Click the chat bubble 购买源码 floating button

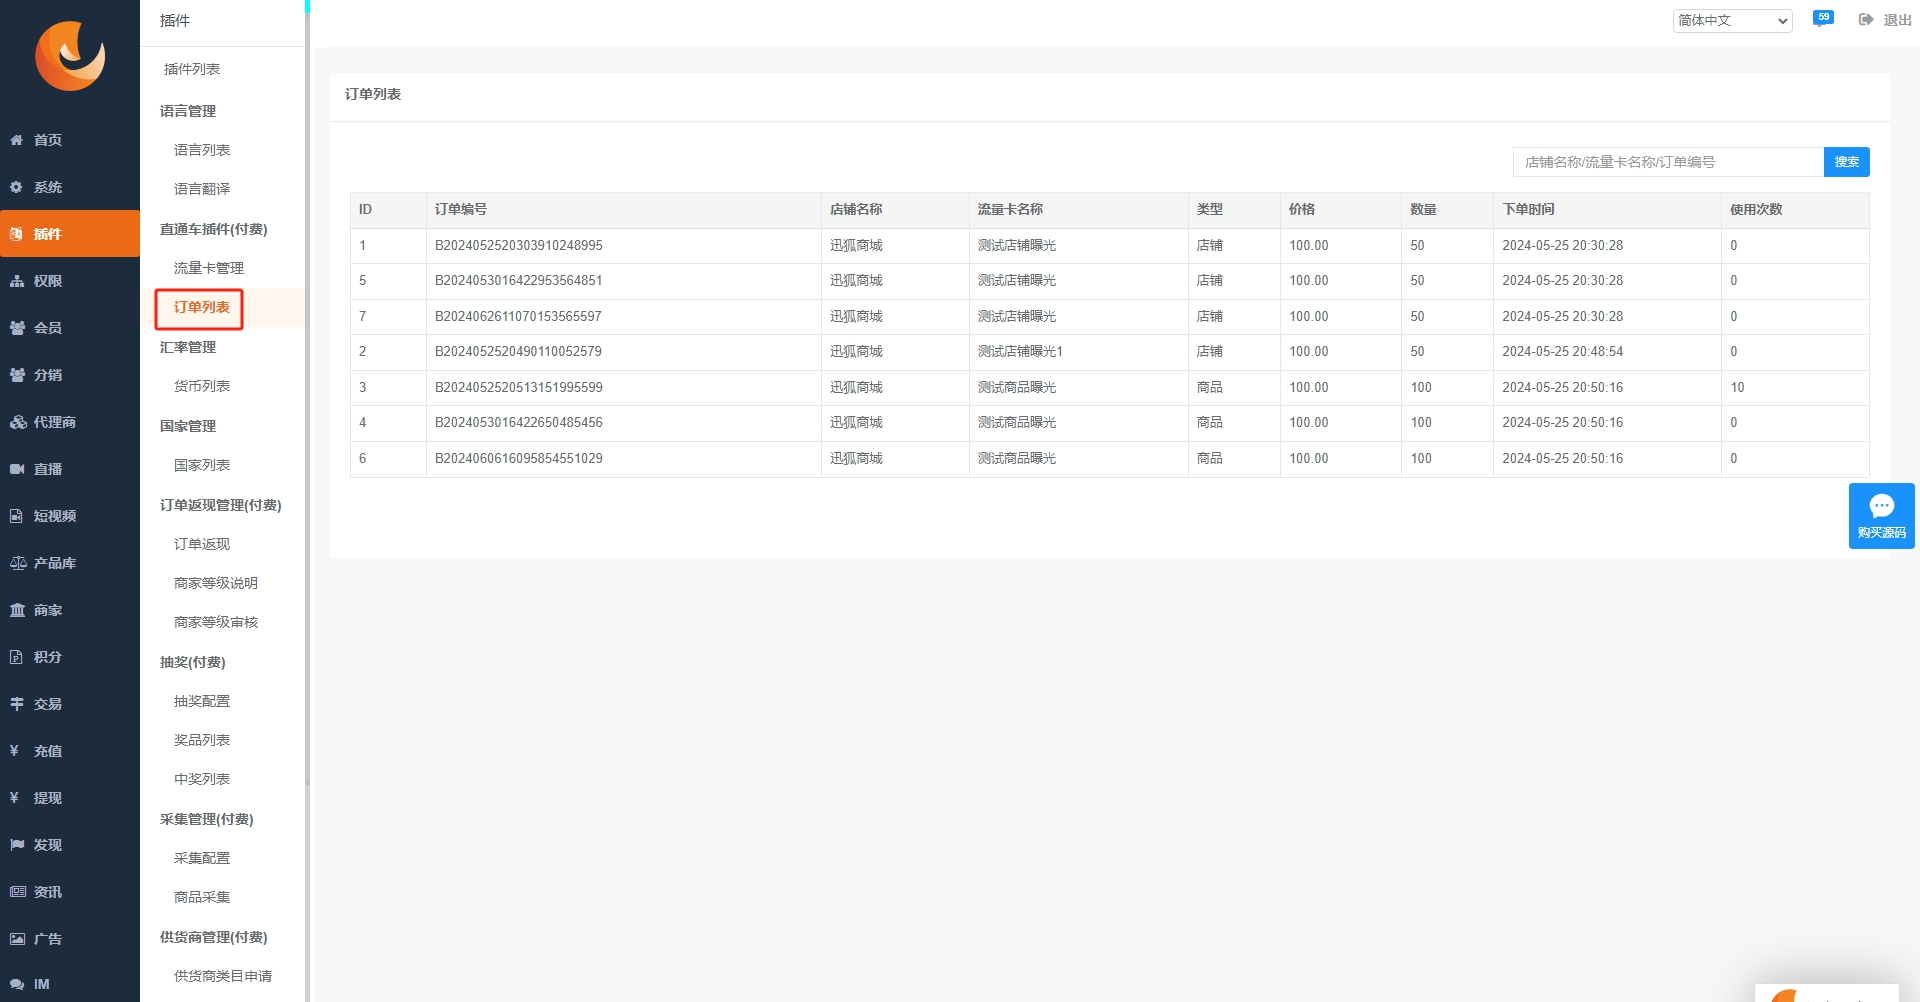1882,516
